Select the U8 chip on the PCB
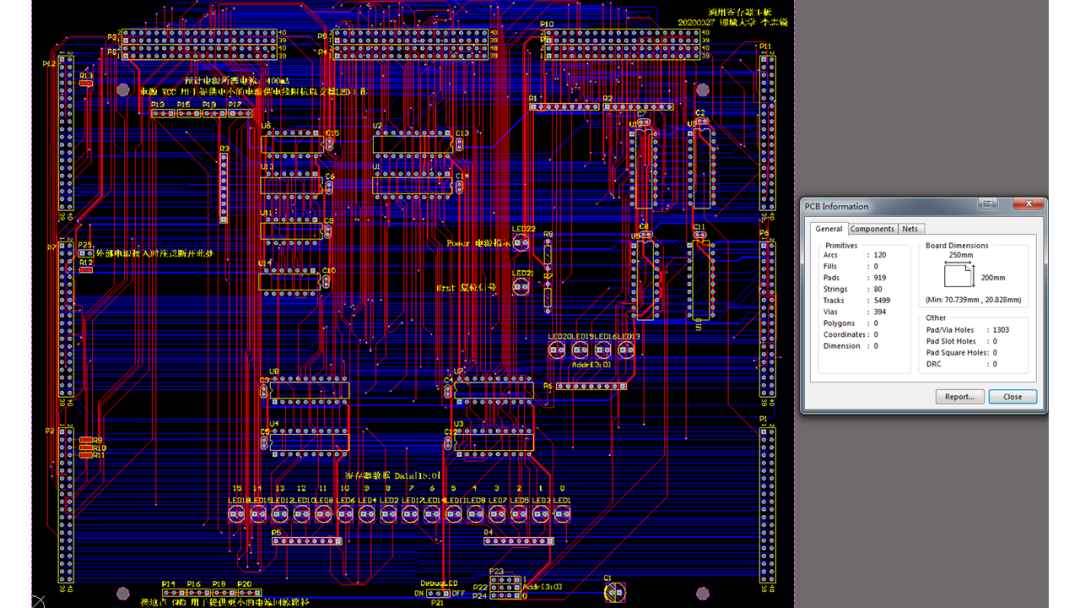This screenshot has width=1080, height=608. pyautogui.click(x=310, y=390)
